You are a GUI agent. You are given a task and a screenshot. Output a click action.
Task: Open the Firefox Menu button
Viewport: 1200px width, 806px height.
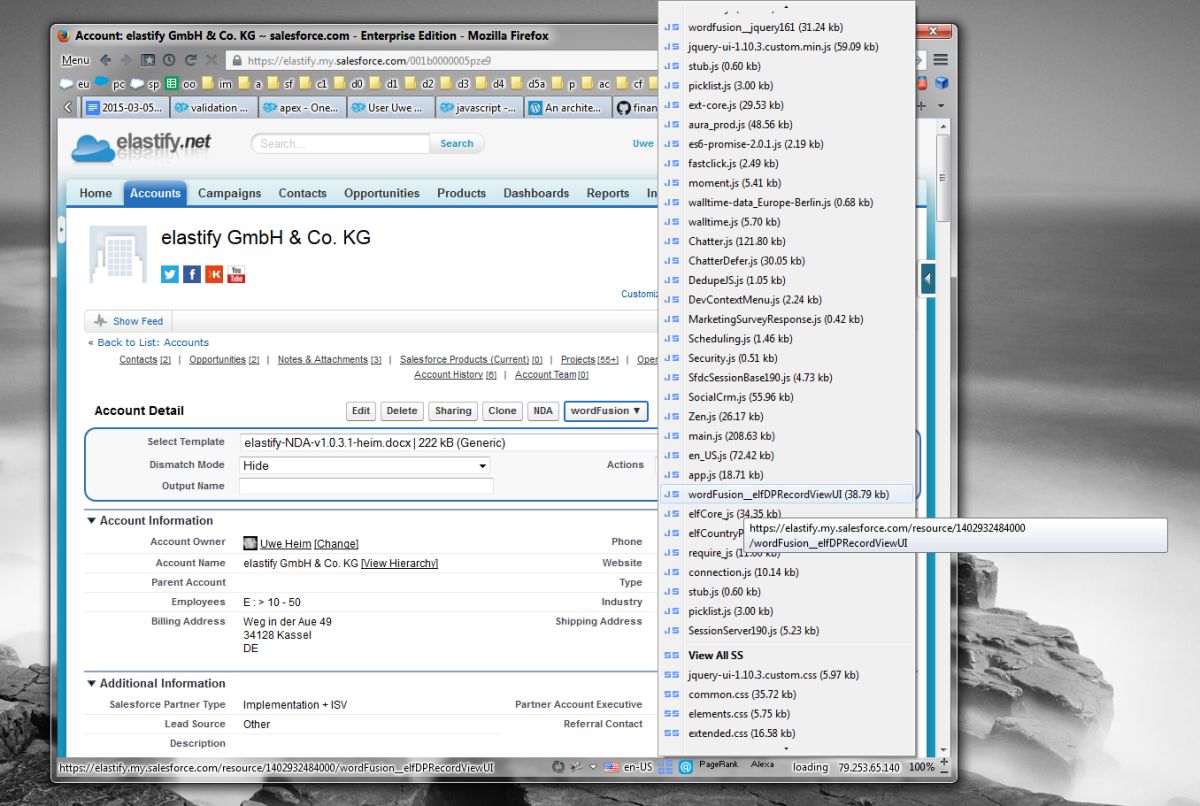(75, 60)
